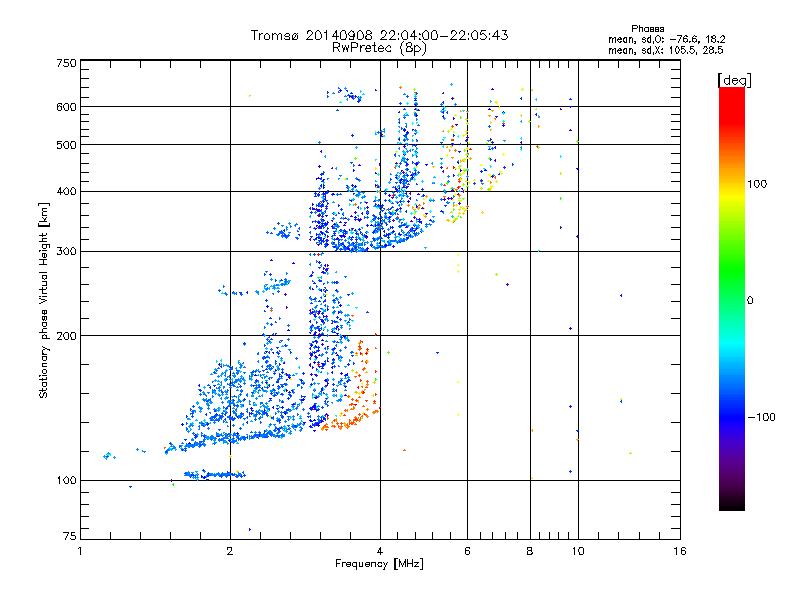Click the plot title 'Tromsø 20140908 22:04:00-22:05:43'
800x600 pixels.
tap(379, 35)
